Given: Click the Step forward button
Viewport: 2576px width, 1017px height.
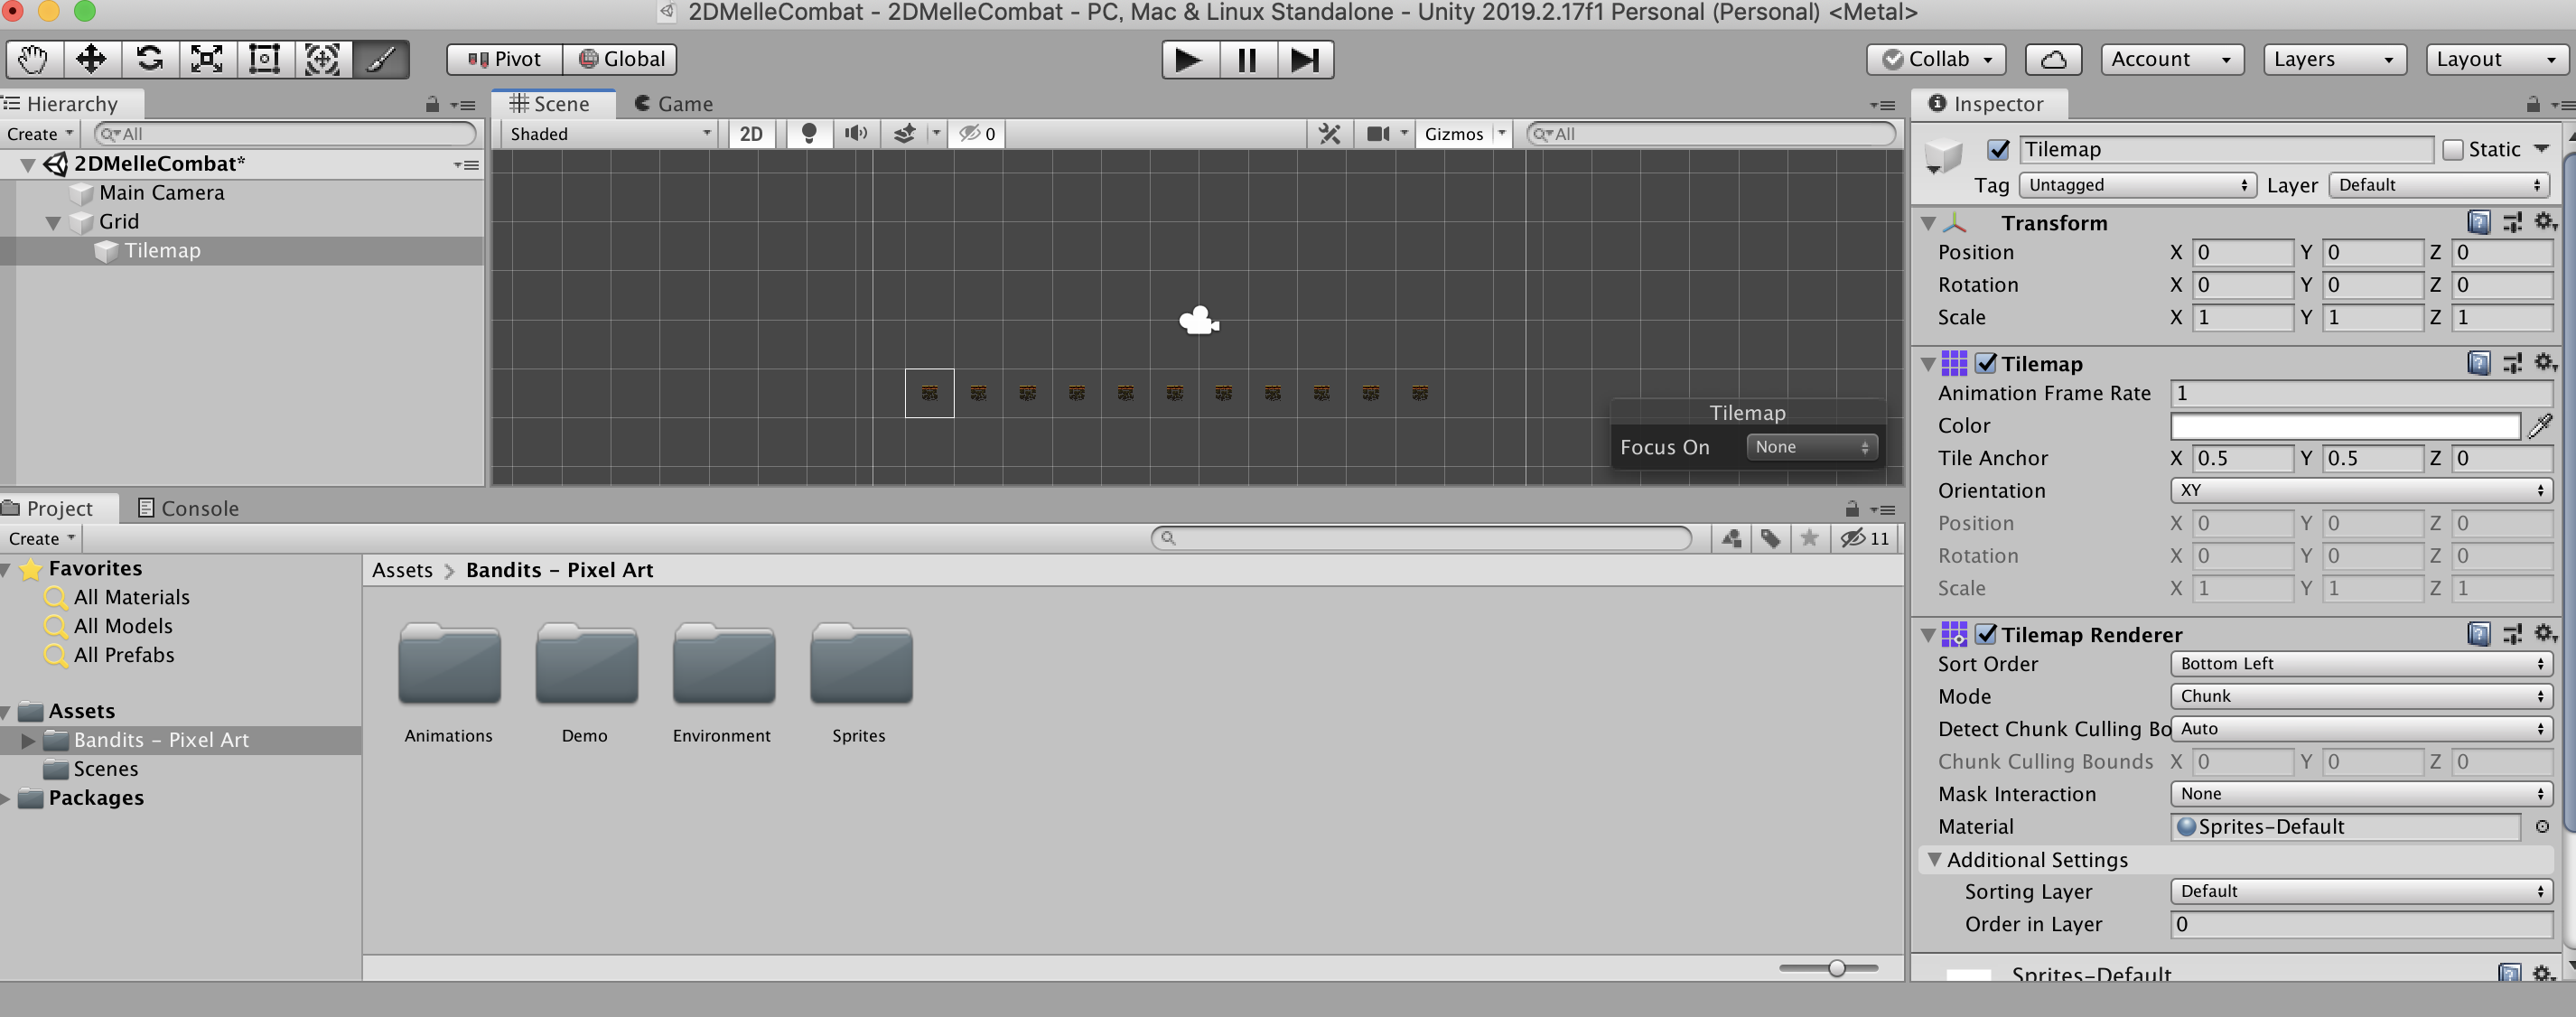Looking at the screenshot, I should coord(1304,59).
